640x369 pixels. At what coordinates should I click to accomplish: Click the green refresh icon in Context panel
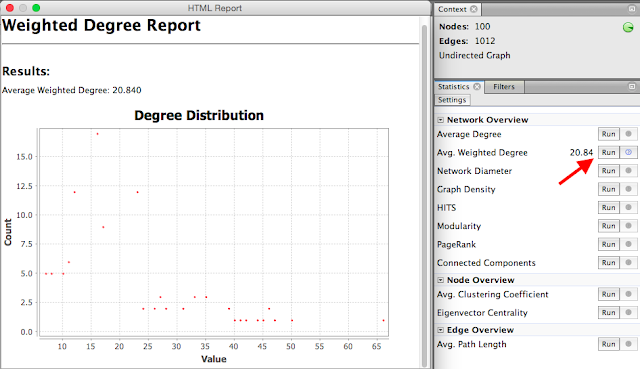[x=628, y=28]
